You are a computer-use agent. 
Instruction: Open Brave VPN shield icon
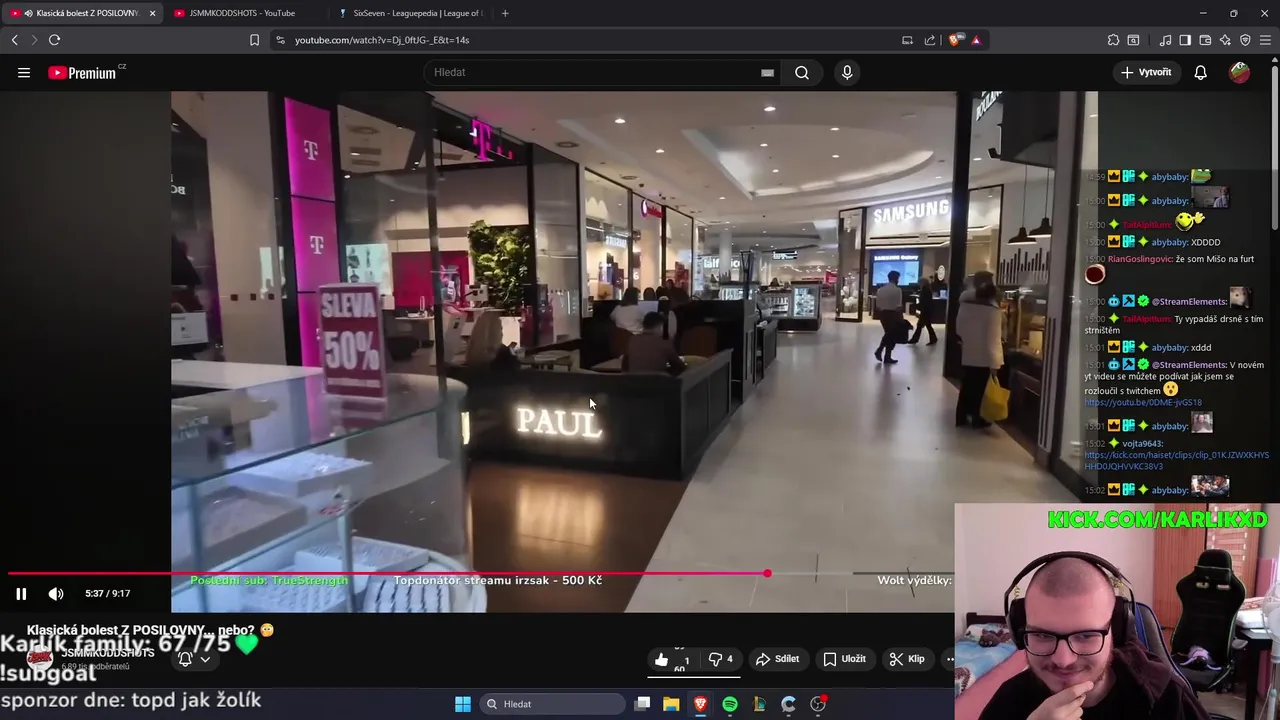click(x=1245, y=40)
